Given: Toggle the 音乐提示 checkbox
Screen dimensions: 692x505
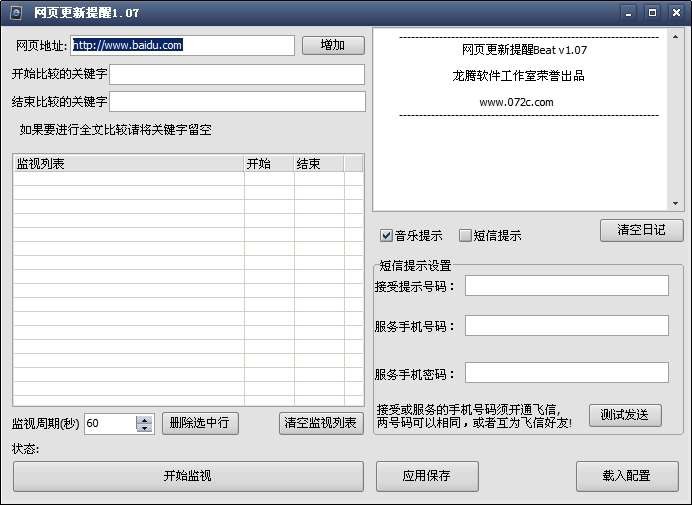Looking at the screenshot, I should point(386,236).
